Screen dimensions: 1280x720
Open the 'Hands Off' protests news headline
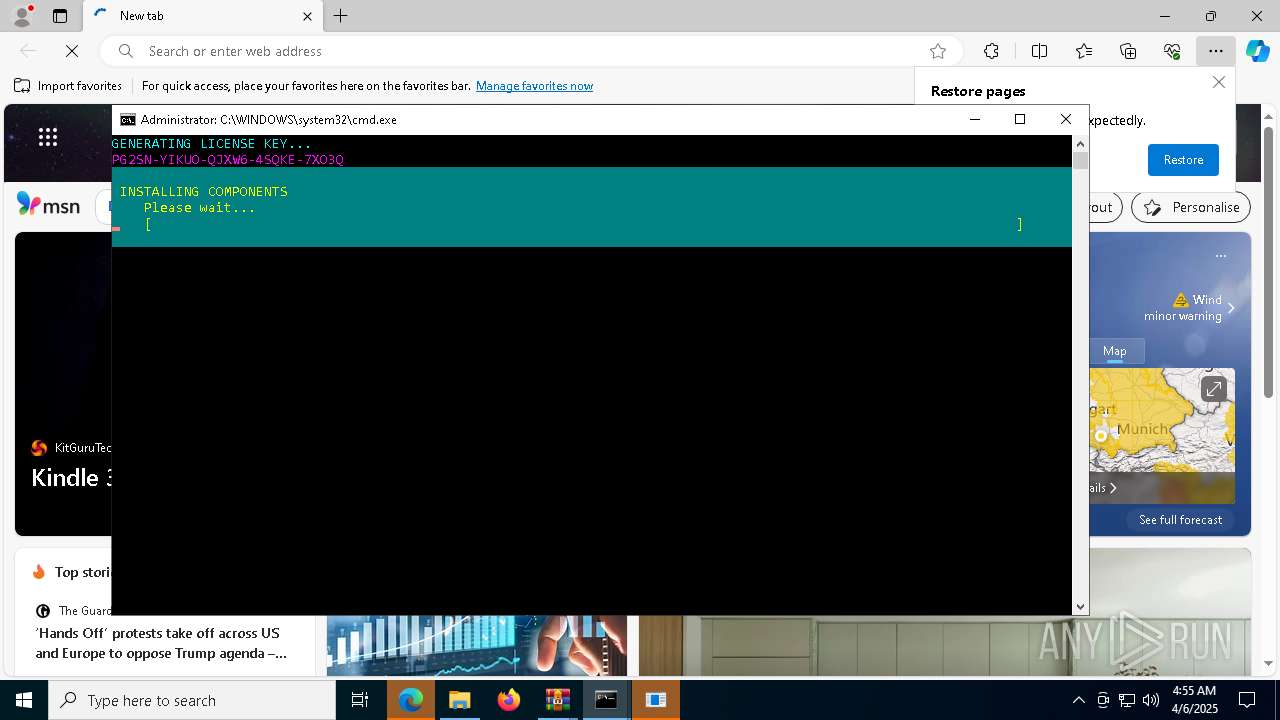point(160,643)
